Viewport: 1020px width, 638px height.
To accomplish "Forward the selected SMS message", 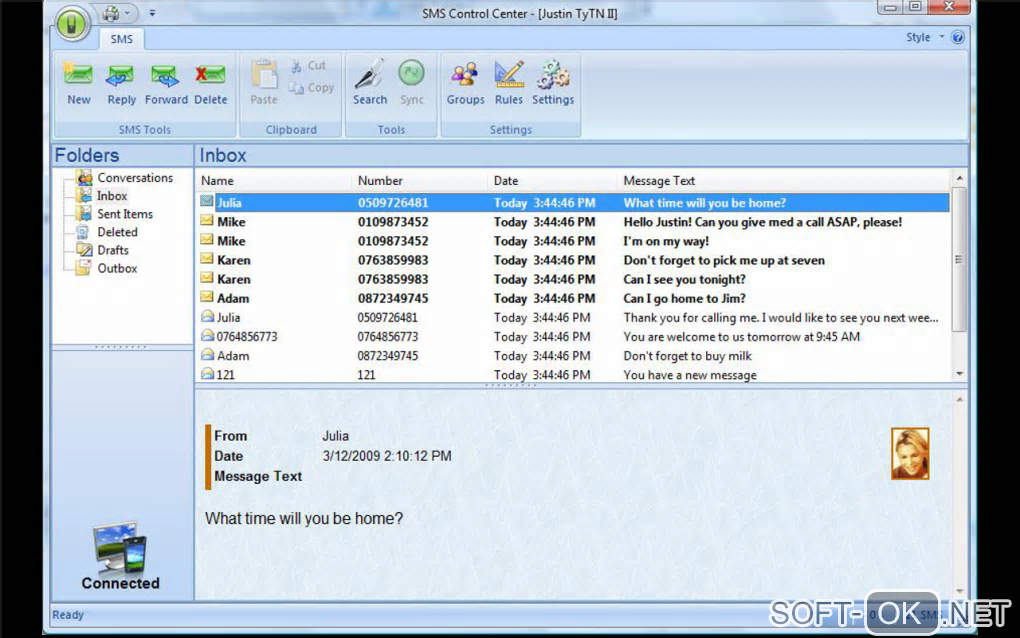I will point(166,83).
